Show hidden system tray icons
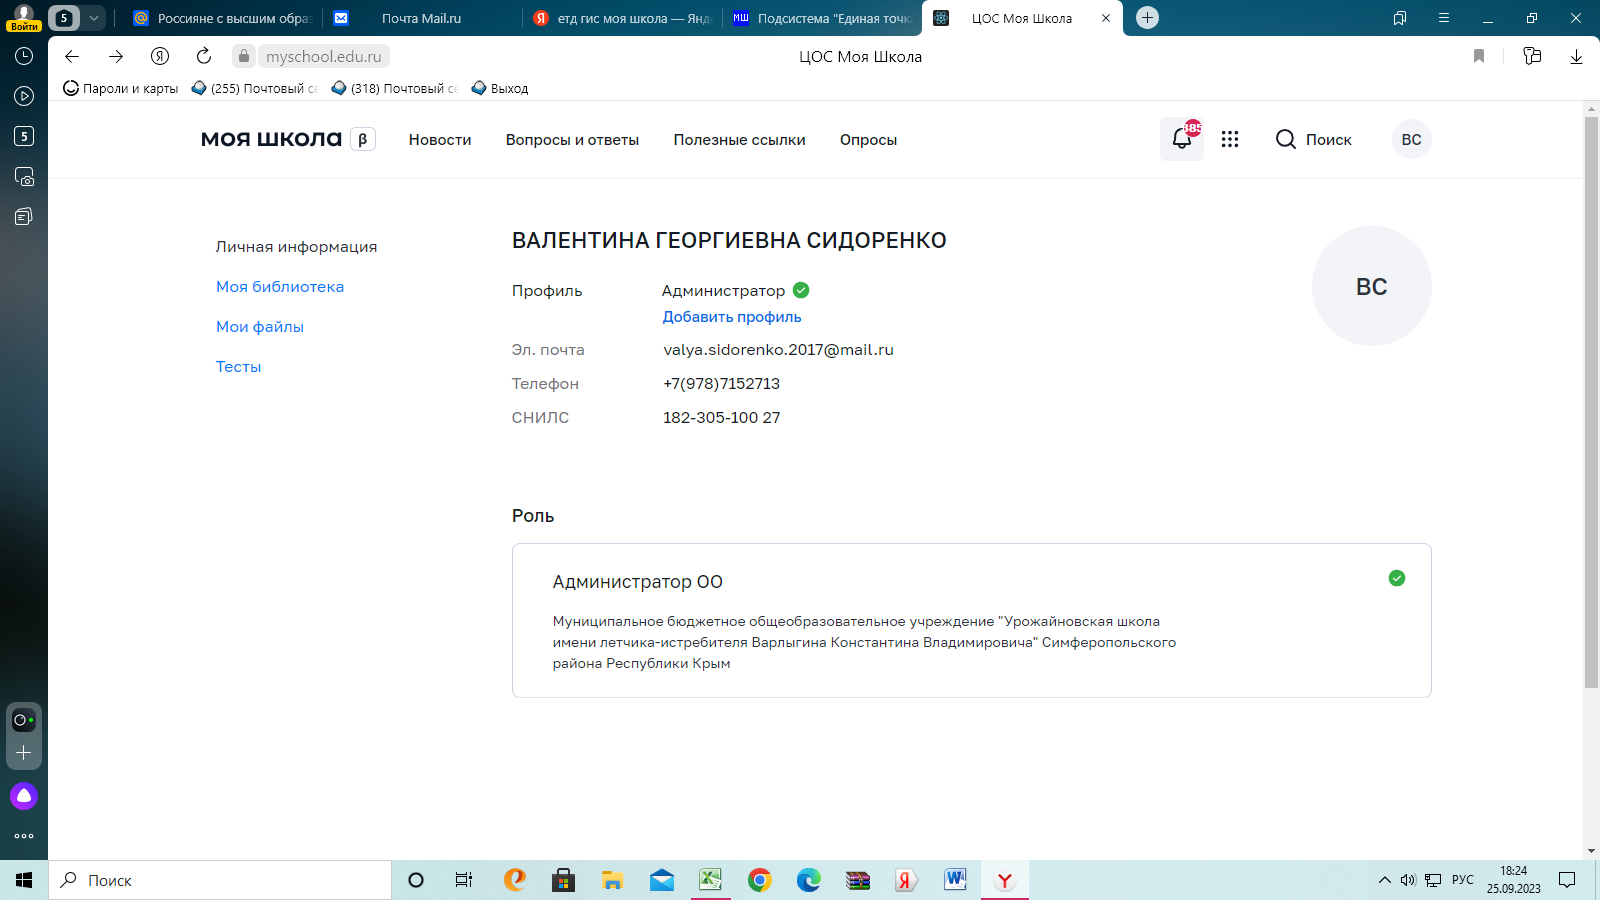 [x=1384, y=880]
